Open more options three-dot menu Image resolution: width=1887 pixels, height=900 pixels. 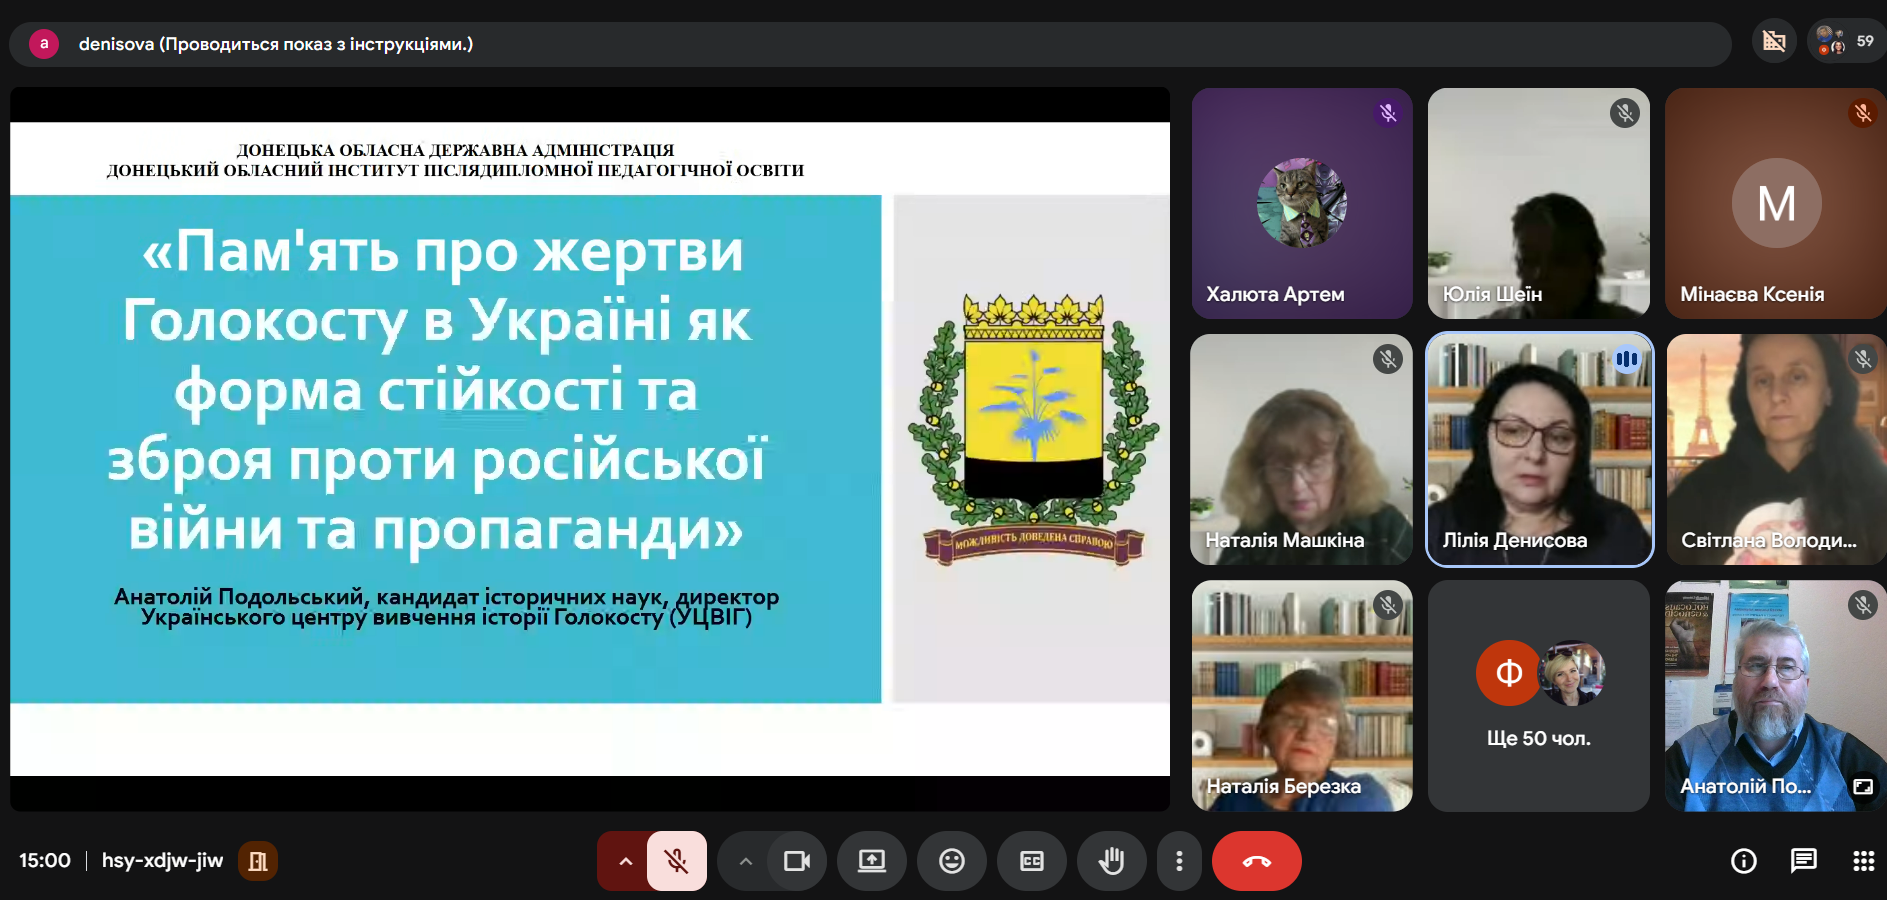1179,860
